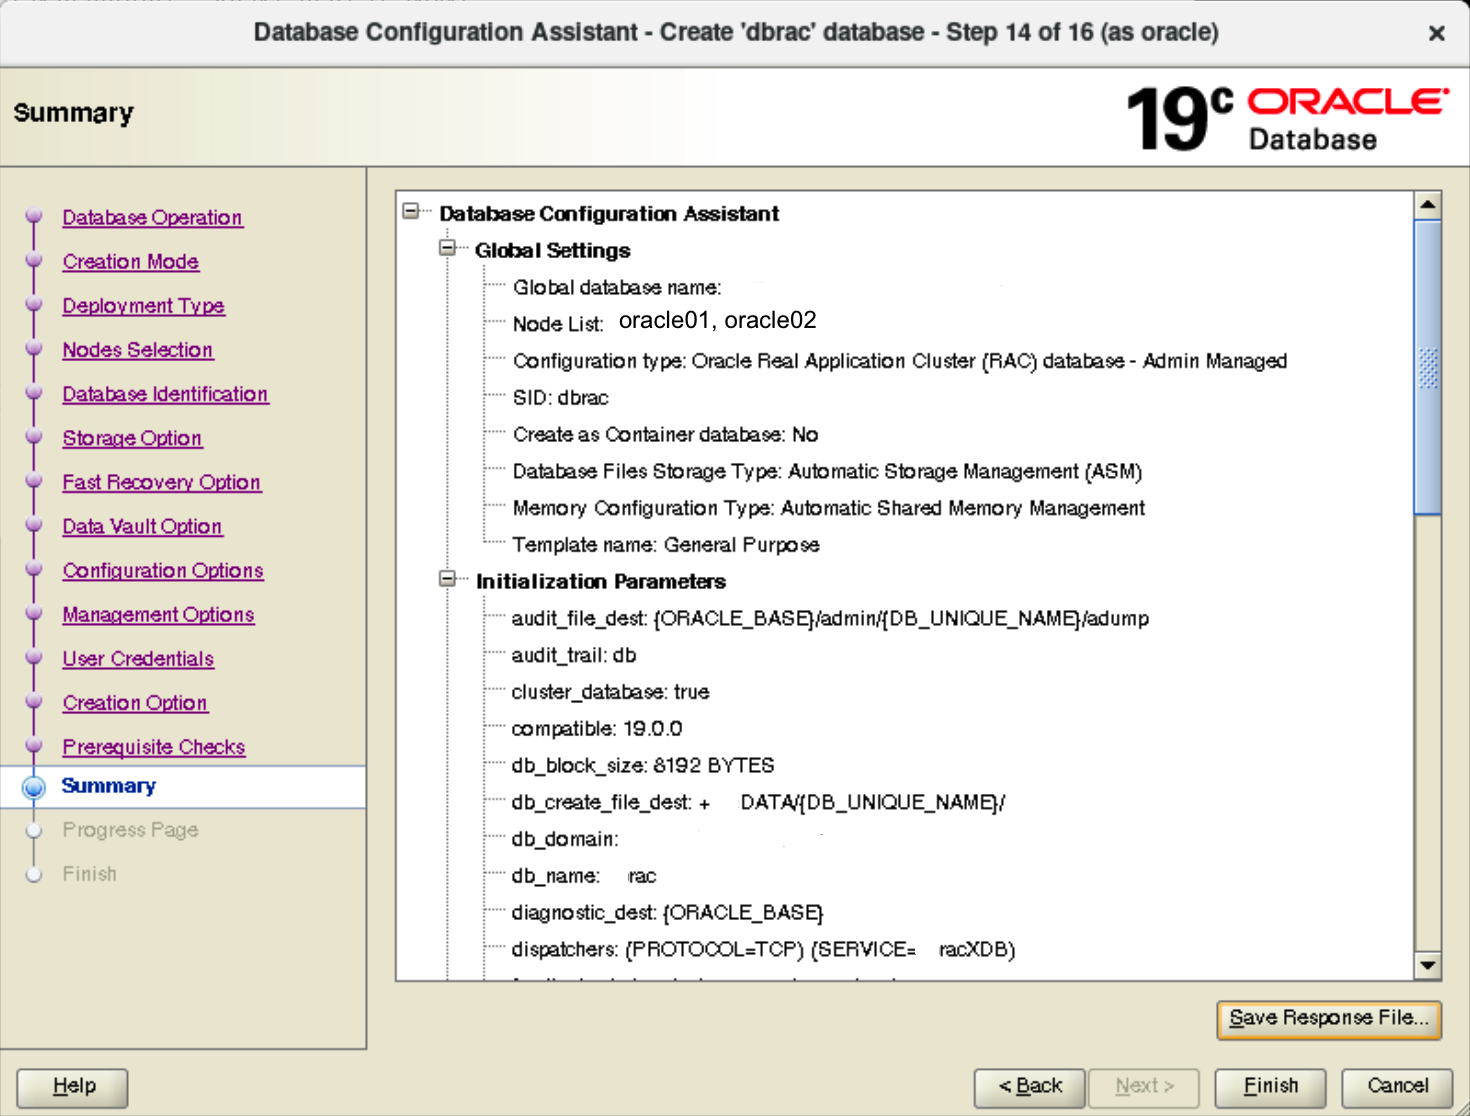Click the summary vertical scrollbar thumb
The width and height of the screenshot is (1470, 1116).
pyautogui.click(x=1428, y=367)
